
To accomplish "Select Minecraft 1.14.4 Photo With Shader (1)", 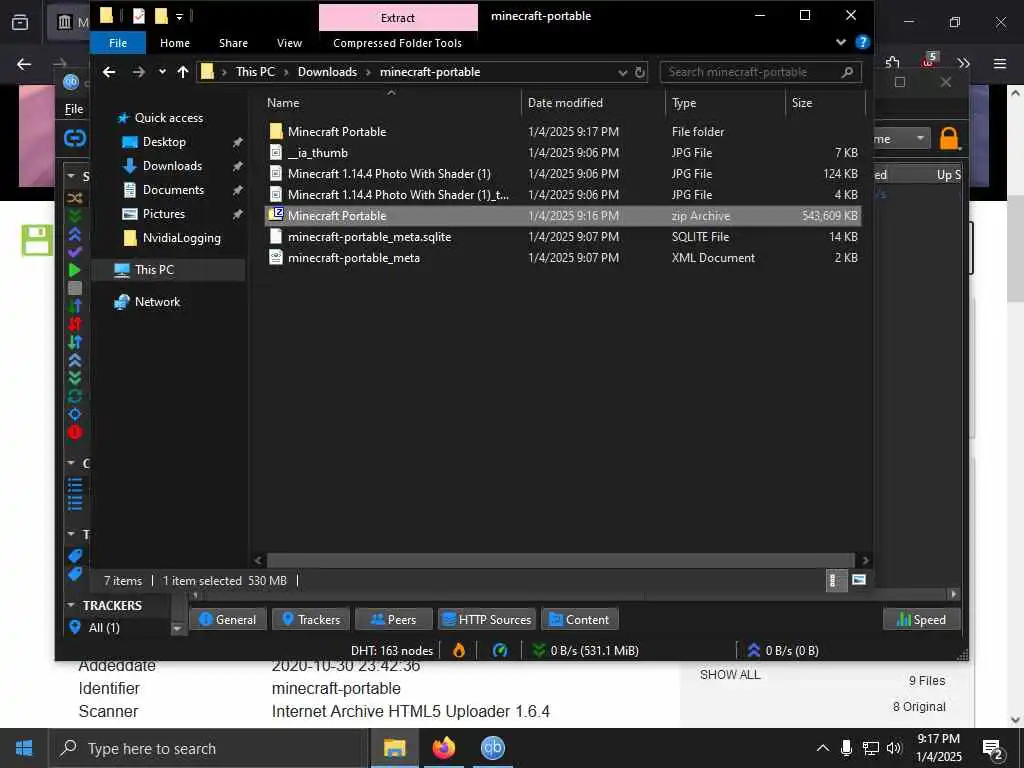I will pyautogui.click(x=389, y=174).
